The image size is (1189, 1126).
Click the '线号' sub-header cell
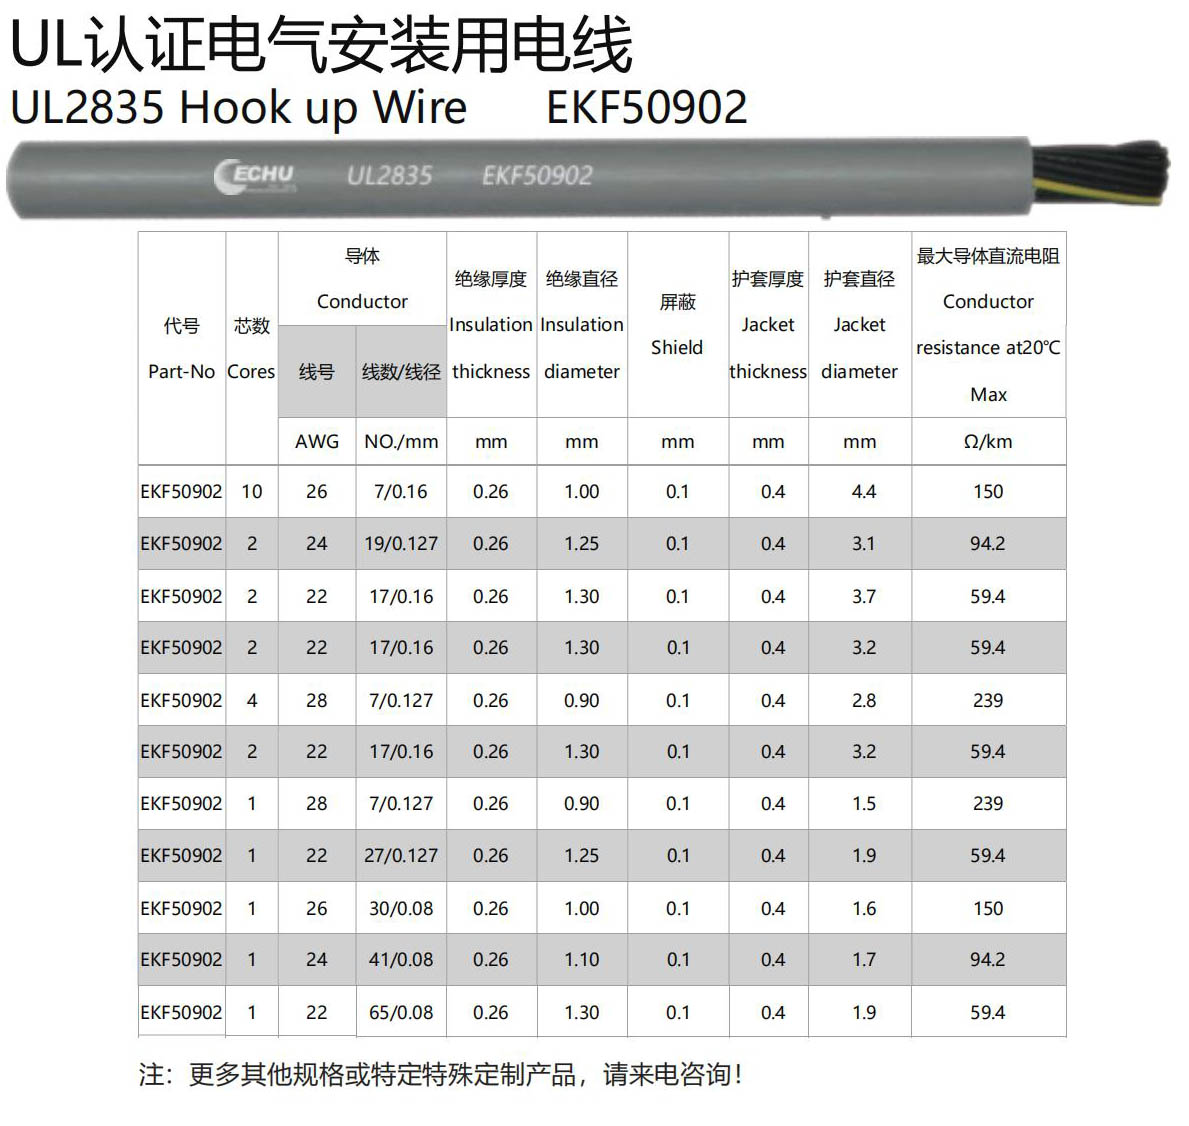click(x=317, y=372)
